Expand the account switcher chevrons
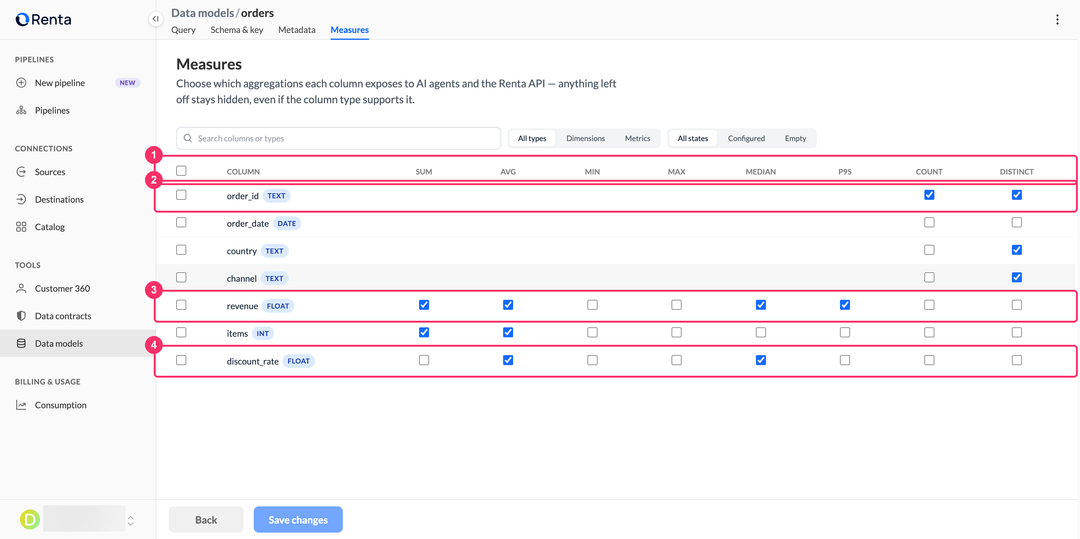 click(131, 520)
